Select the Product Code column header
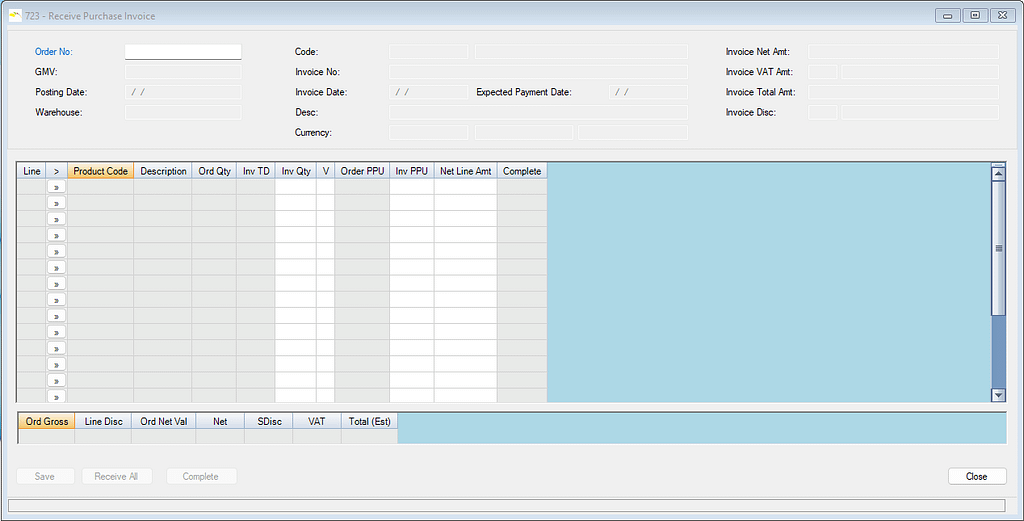Viewport: 1024px width, 521px height. tap(100, 171)
